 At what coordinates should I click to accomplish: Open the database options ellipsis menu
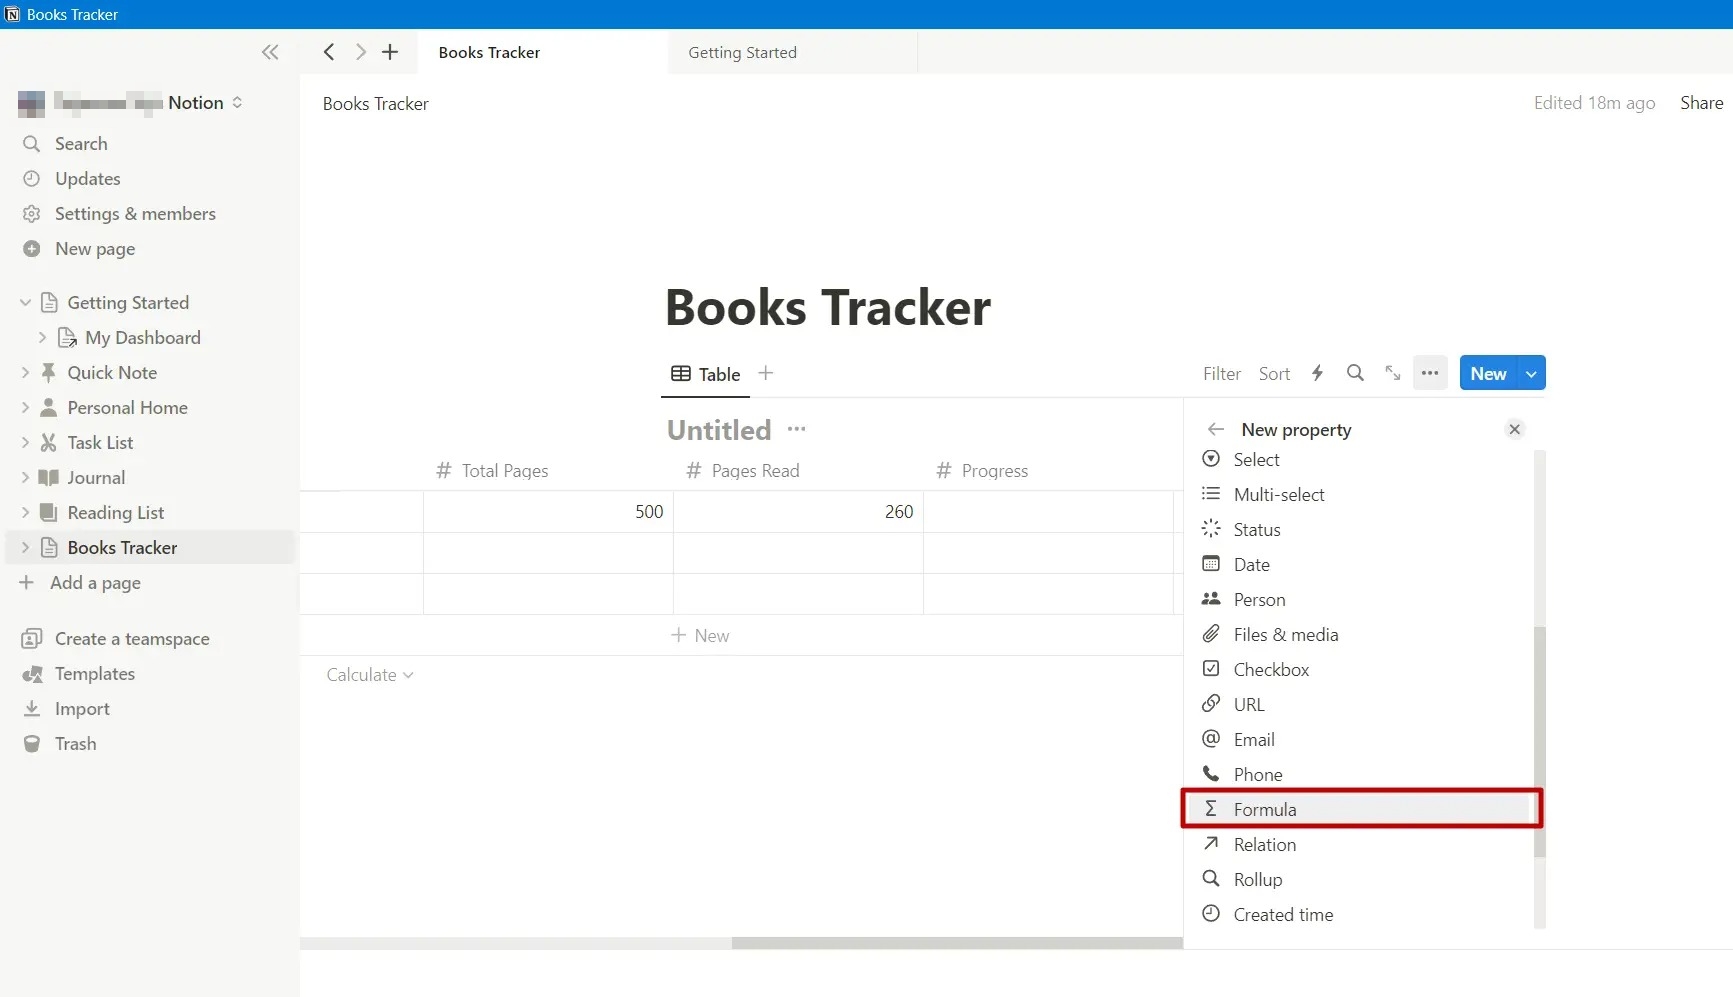(x=1429, y=373)
